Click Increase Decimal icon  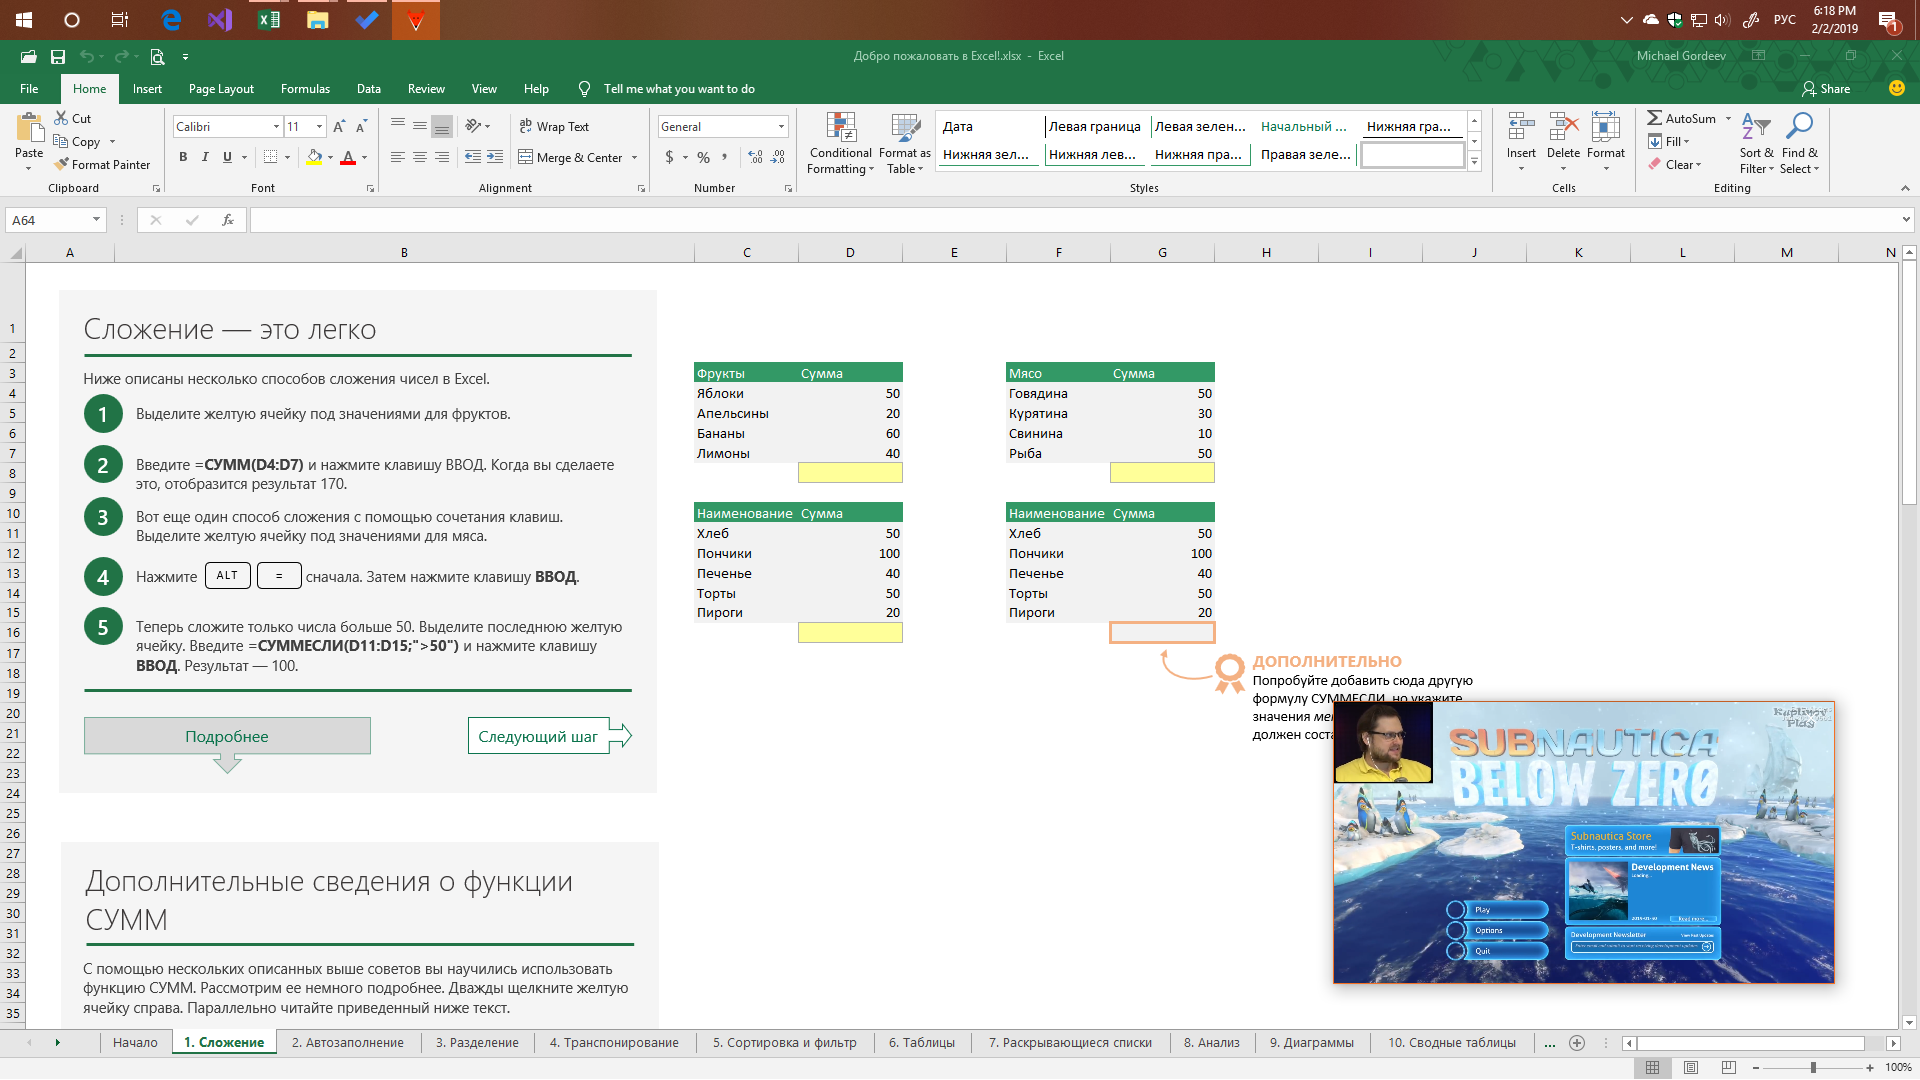click(x=755, y=157)
